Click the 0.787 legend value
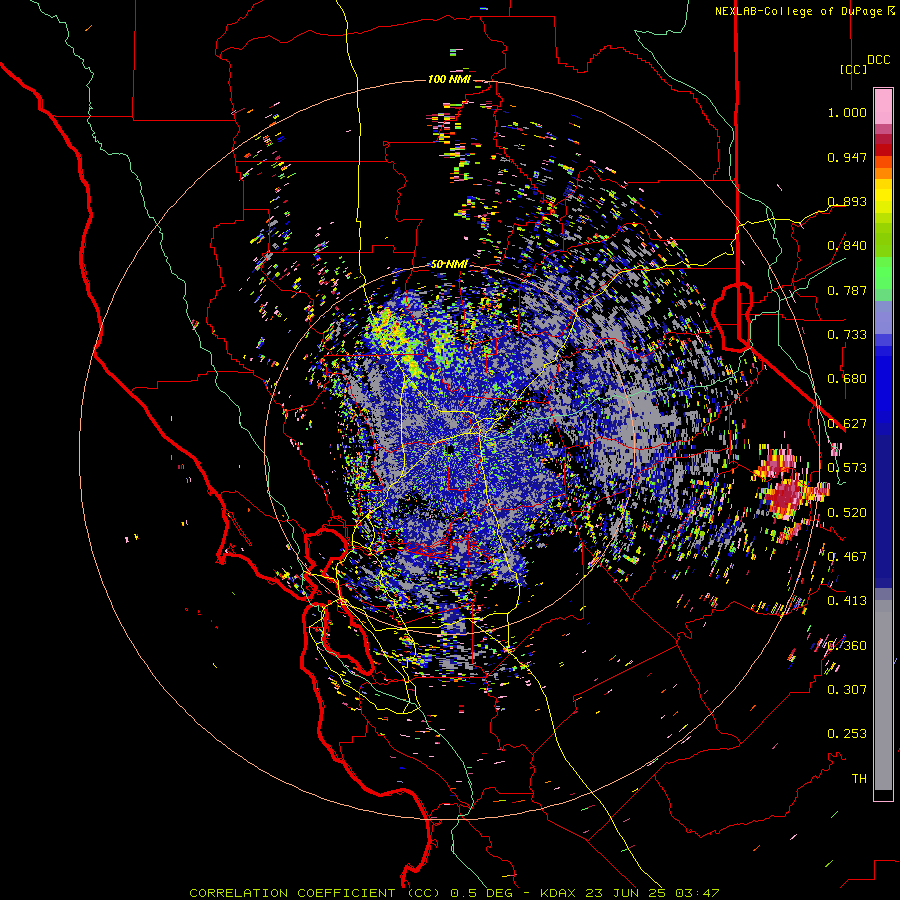 pyautogui.click(x=847, y=290)
